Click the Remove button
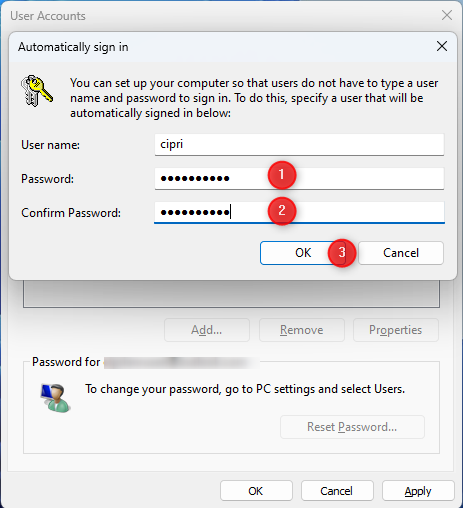Image resolution: width=463 pixels, height=508 pixels. (302, 330)
